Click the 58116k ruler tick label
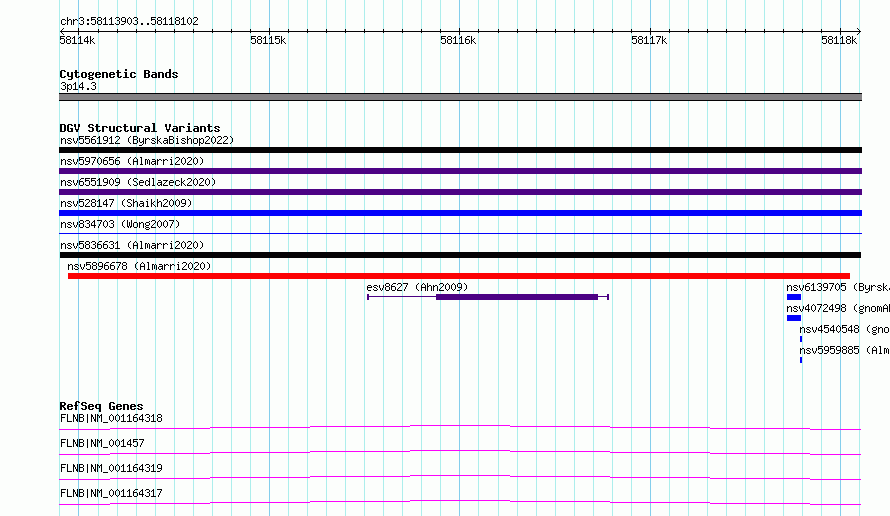 tap(458, 40)
